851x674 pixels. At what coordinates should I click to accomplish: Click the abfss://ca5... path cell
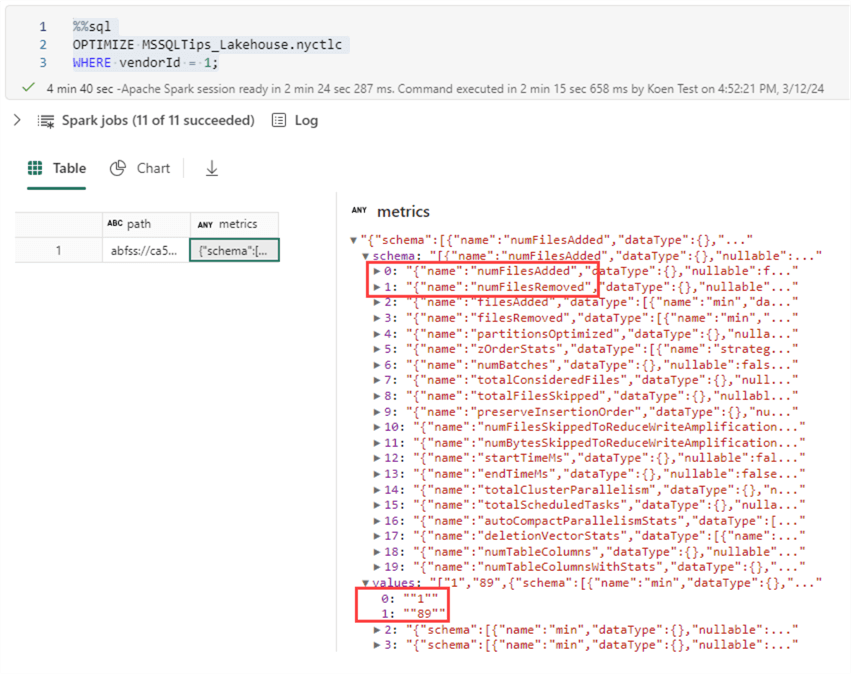146,251
